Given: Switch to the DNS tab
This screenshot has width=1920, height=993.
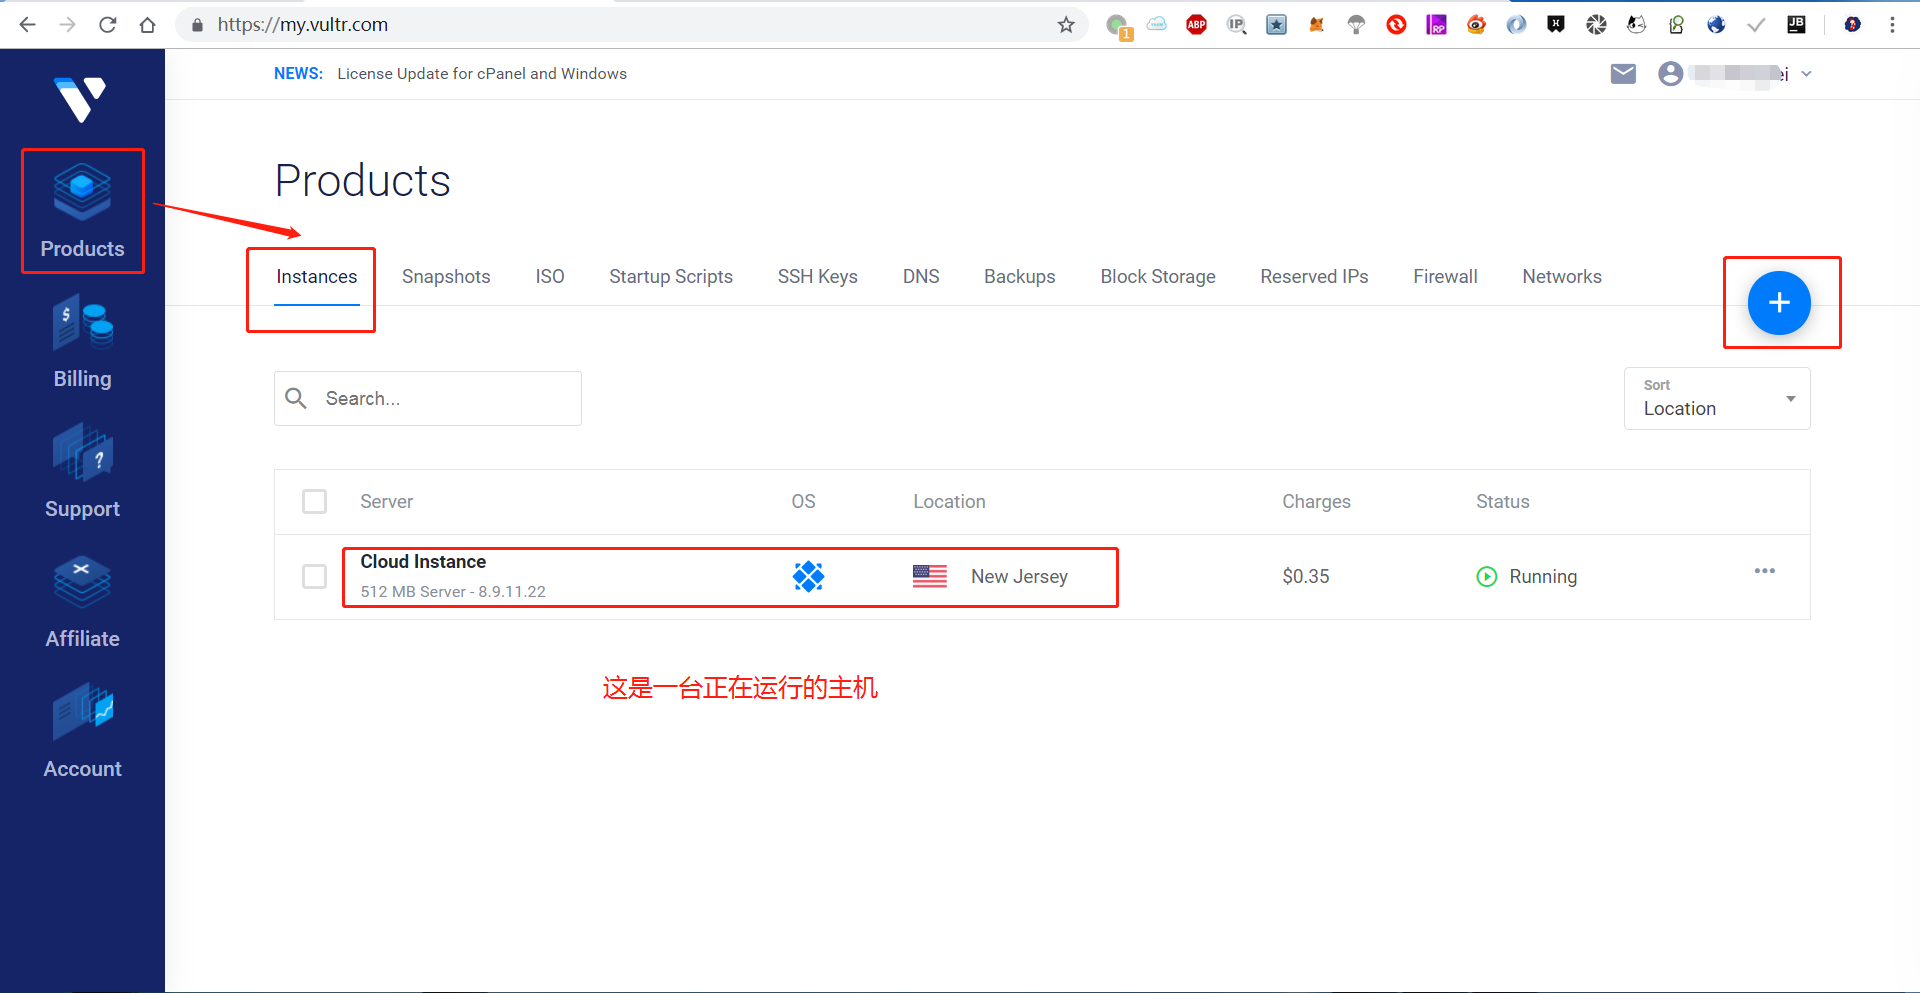Looking at the screenshot, I should [x=921, y=277].
